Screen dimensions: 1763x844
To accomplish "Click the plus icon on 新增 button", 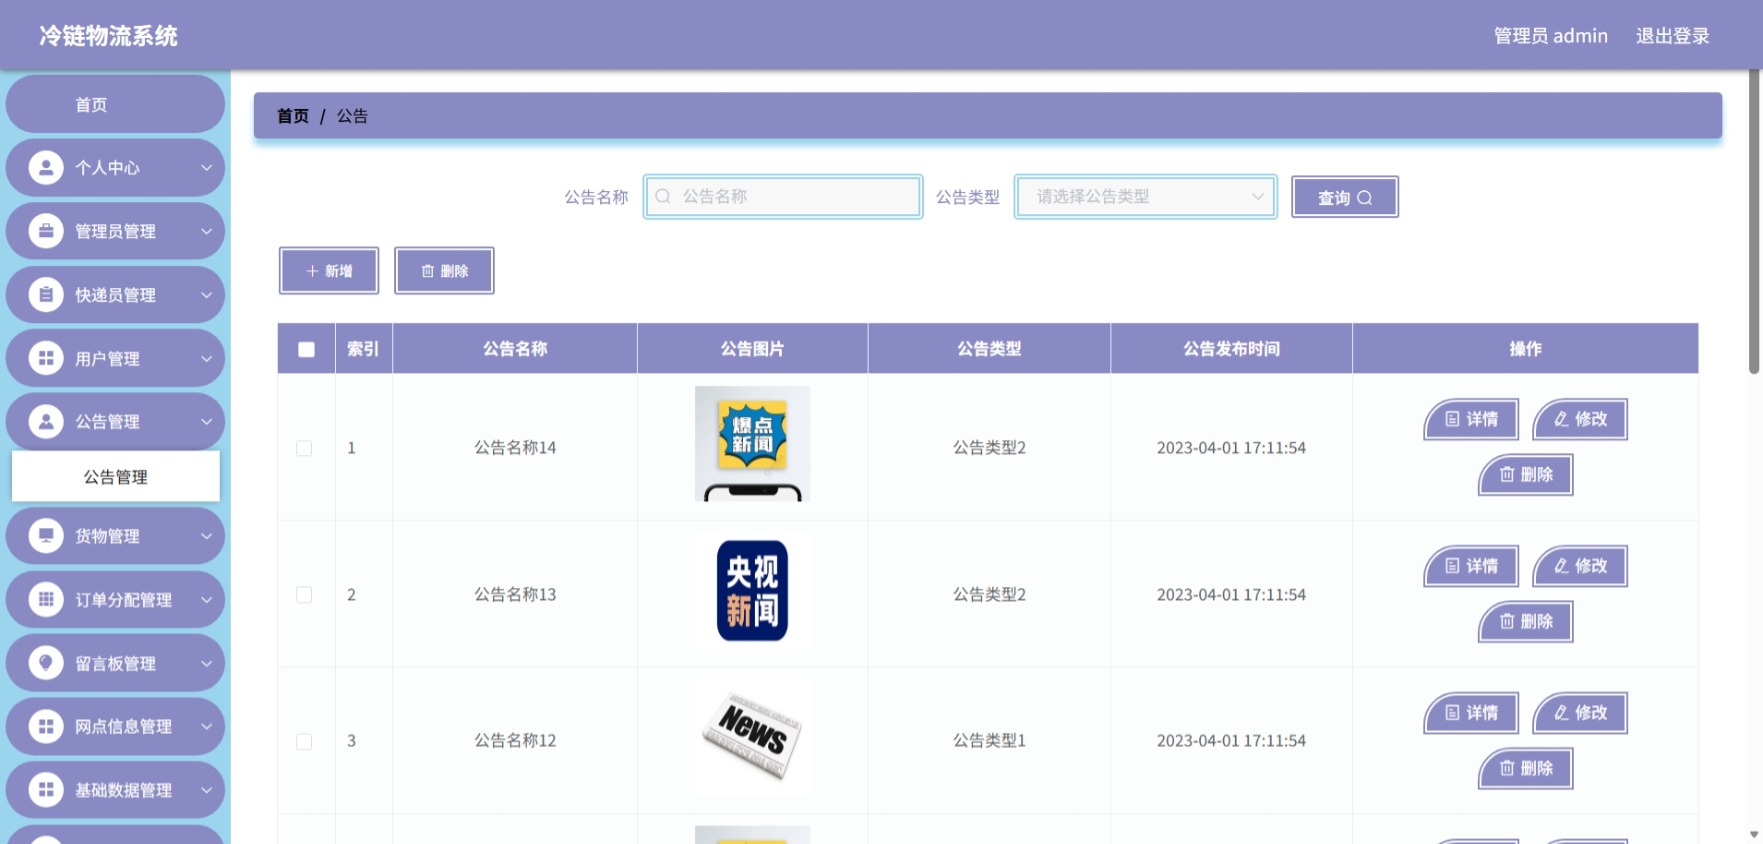I will coord(312,271).
